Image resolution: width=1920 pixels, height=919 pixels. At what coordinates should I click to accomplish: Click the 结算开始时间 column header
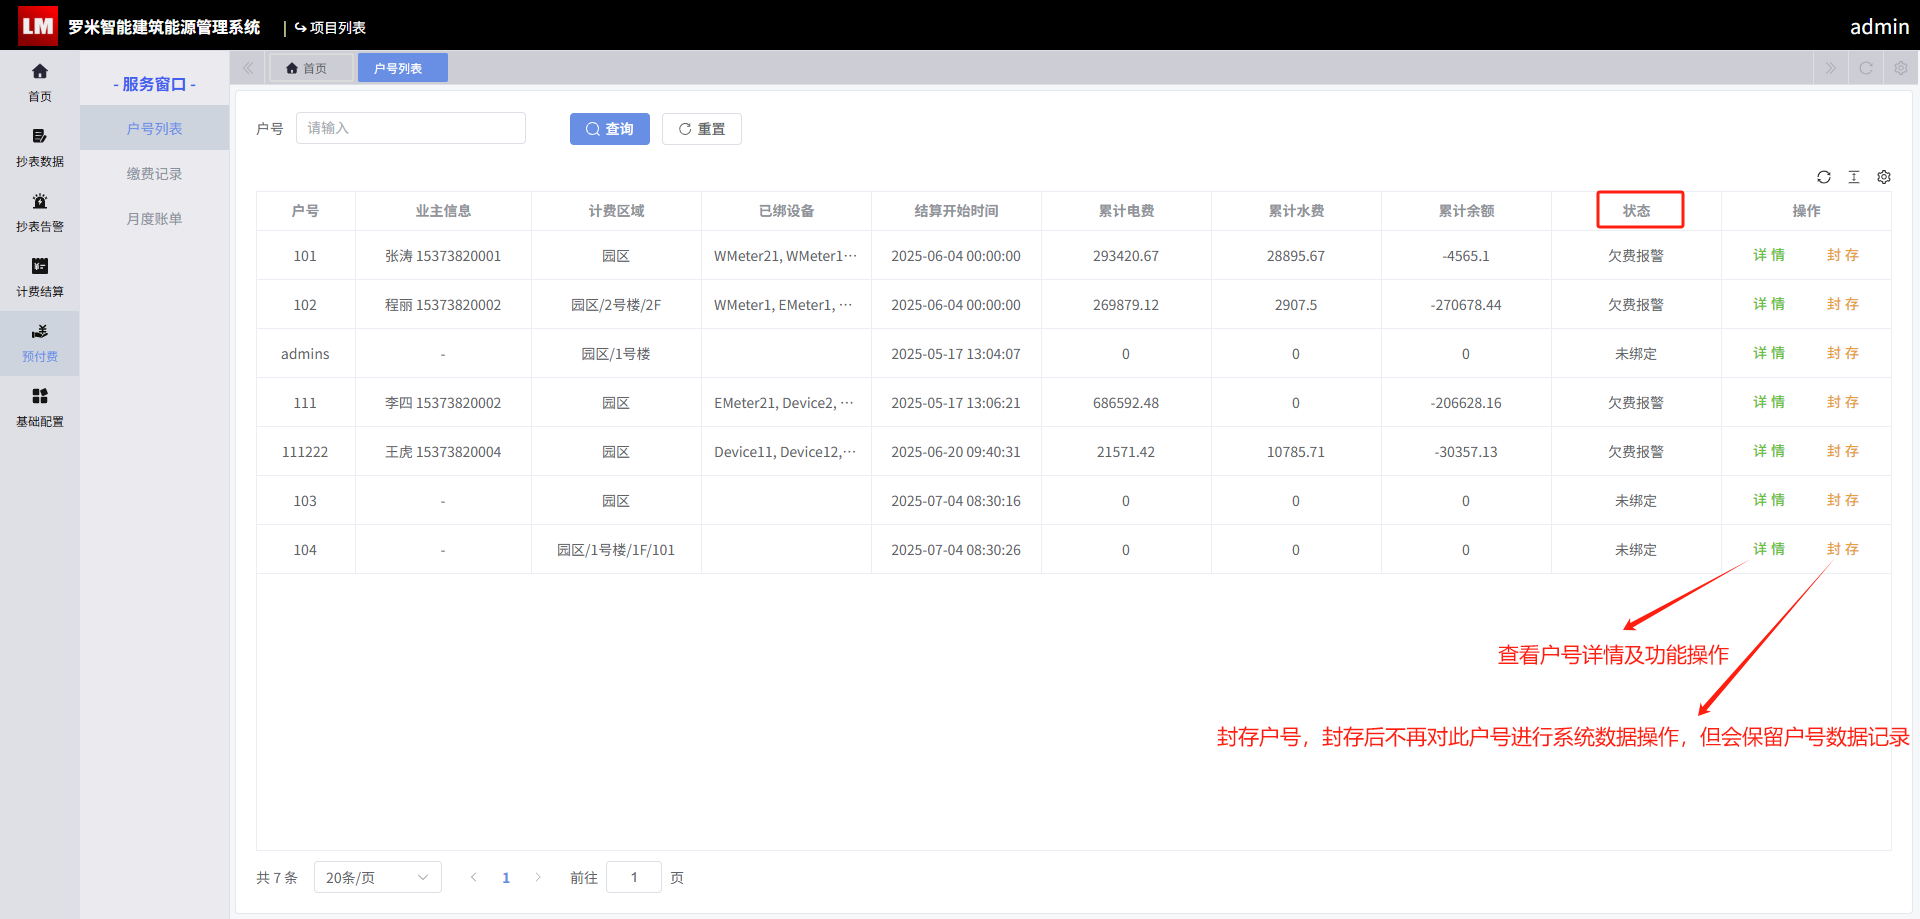point(956,211)
